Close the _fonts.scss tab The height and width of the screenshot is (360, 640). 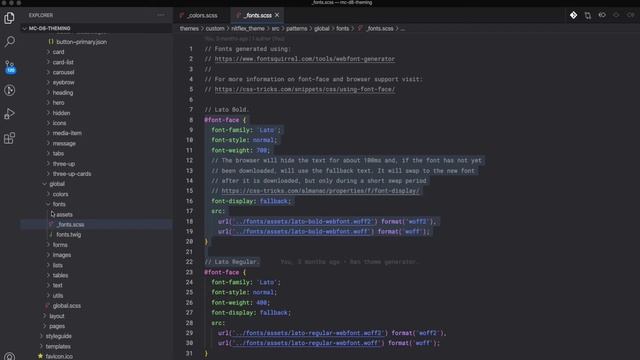click(277, 15)
